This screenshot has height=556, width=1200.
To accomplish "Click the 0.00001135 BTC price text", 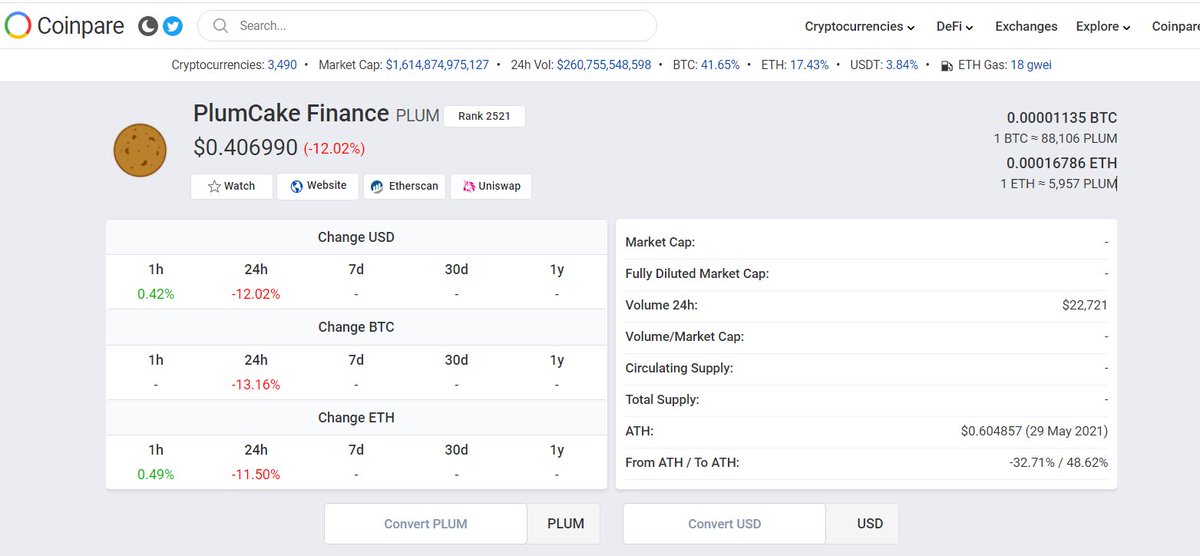I will [x=1062, y=118].
